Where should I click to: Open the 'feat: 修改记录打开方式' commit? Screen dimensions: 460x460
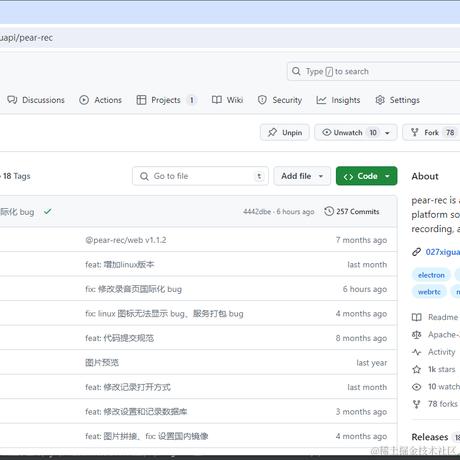coord(128,387)
